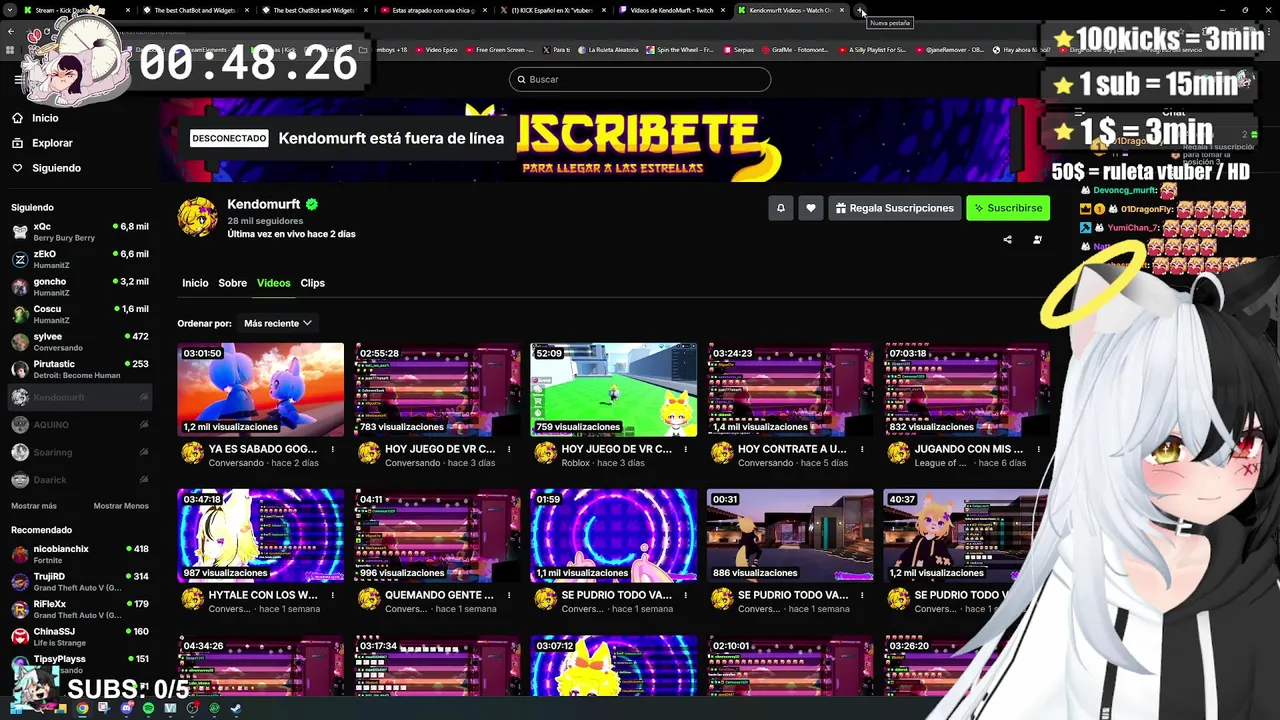The image size is (1280, 720).
Task: Click the Inicio home icon in sidebar
Action: pyautogui.click(x=17, y=118)
